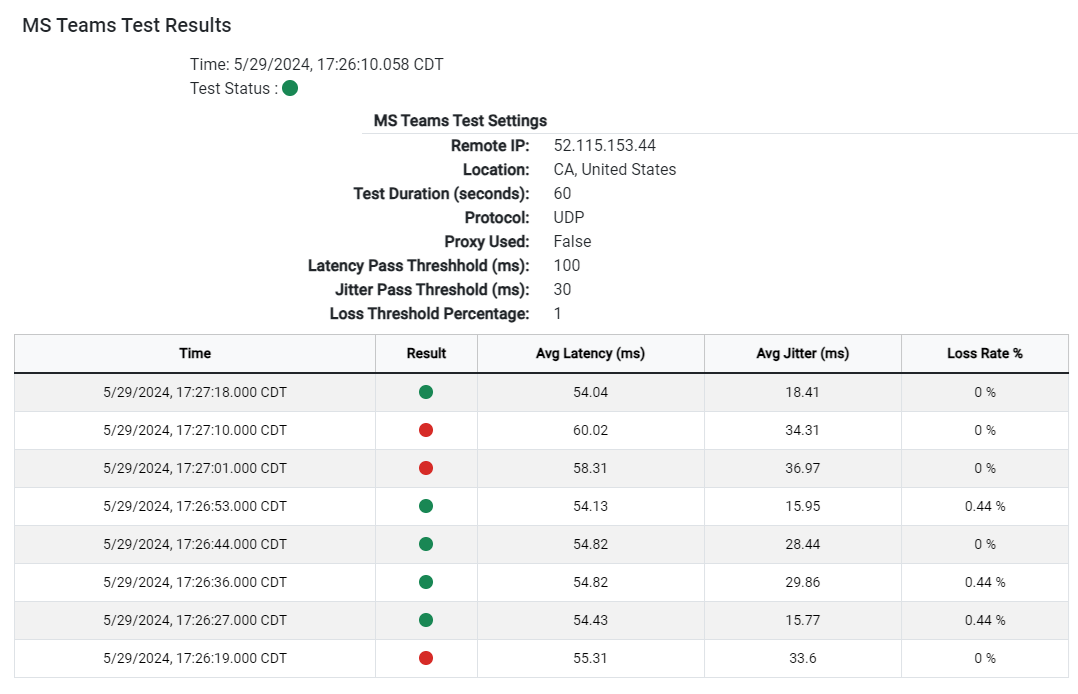Select the 29.86 average jitter value
1078x694 pixels.
coord(803,582)
